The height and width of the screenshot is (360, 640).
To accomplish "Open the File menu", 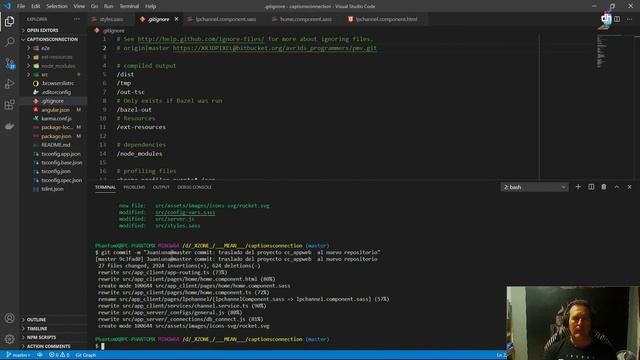I will [x=21, y=6].
